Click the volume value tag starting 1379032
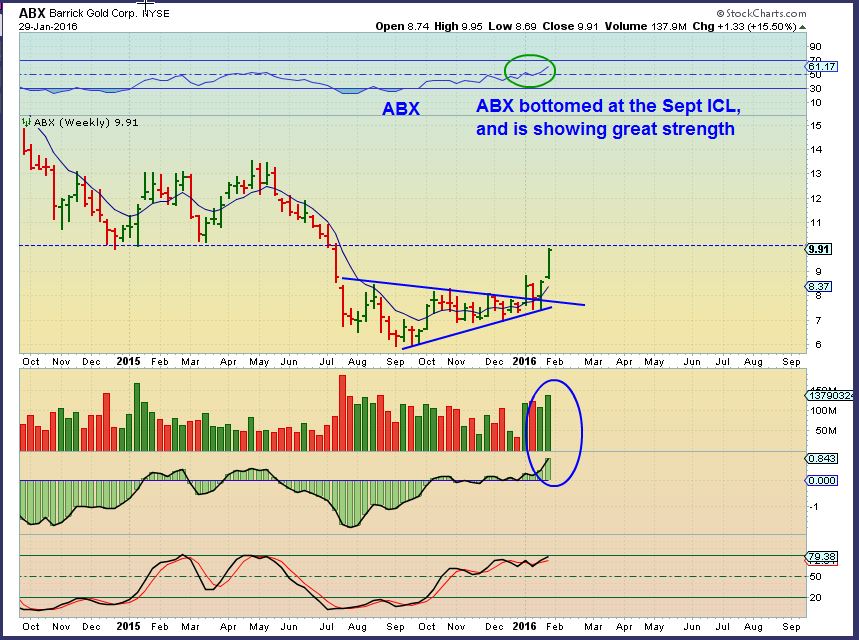Viewport: 859px width, 640px height. [x=829, y=395]
